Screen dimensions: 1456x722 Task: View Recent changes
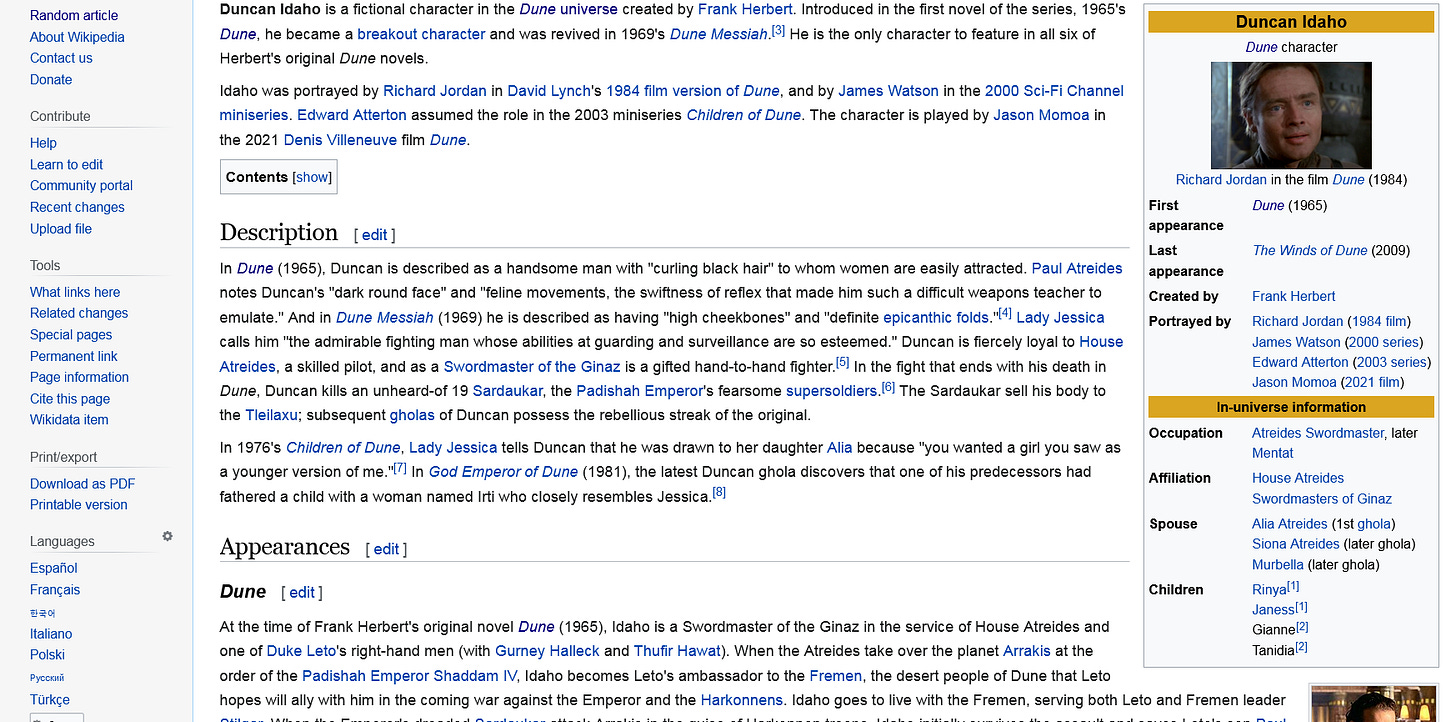tap(77, 207)
